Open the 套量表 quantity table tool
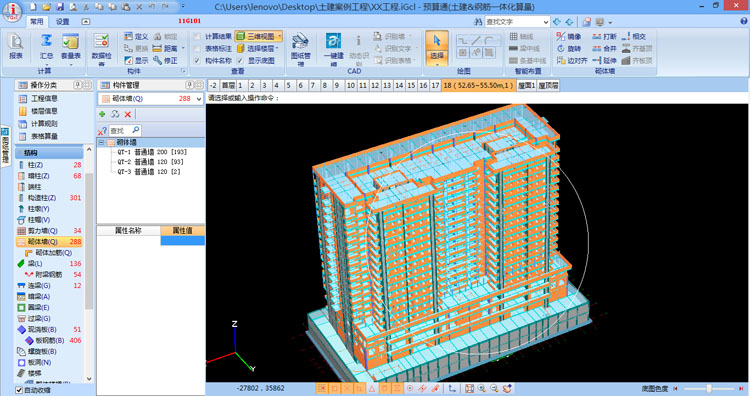Screen dimensions: 750x396 [70, 47]
